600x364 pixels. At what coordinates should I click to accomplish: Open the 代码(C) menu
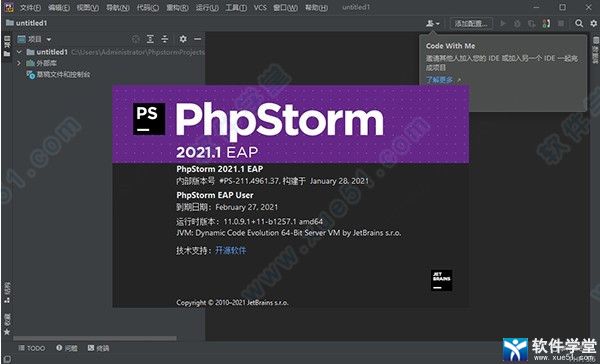pos(148,8)
